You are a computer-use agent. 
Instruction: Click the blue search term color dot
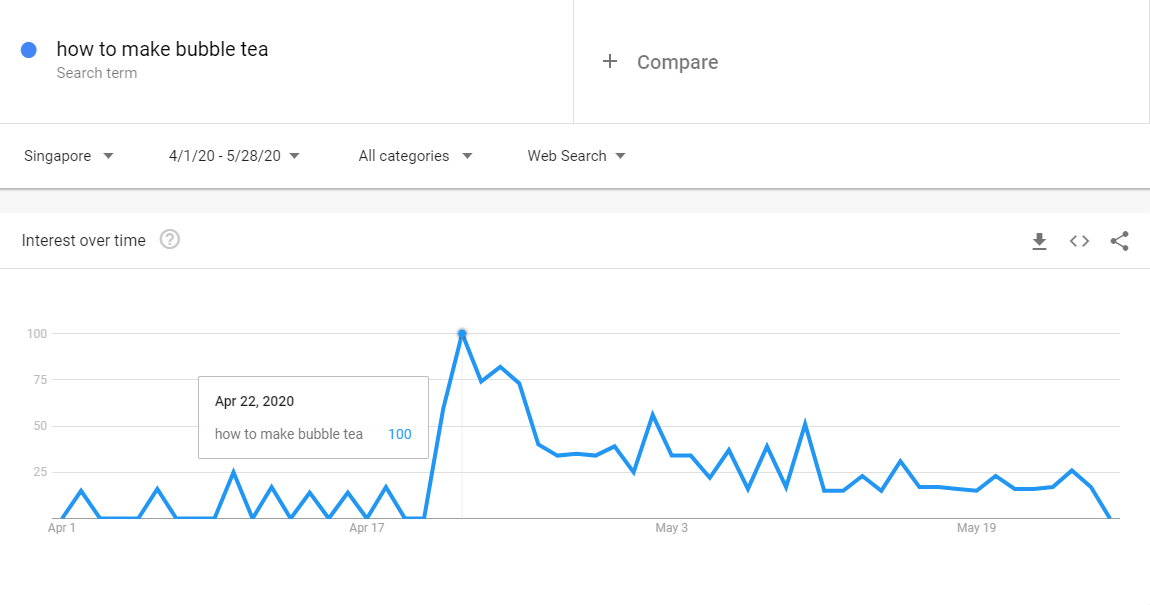(29, 50)
